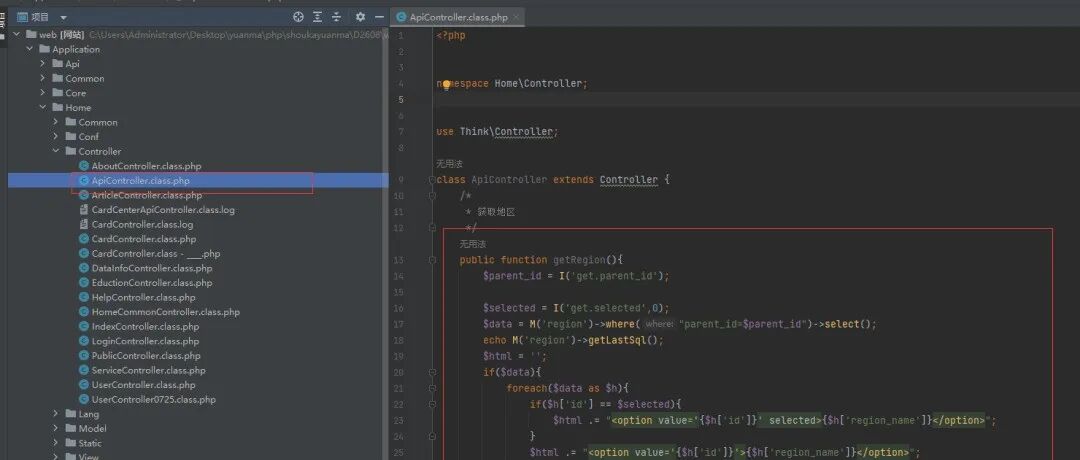The image size is (1080, 460).
Task: Collapse the Home folder
Action: (x=43, y=107)
